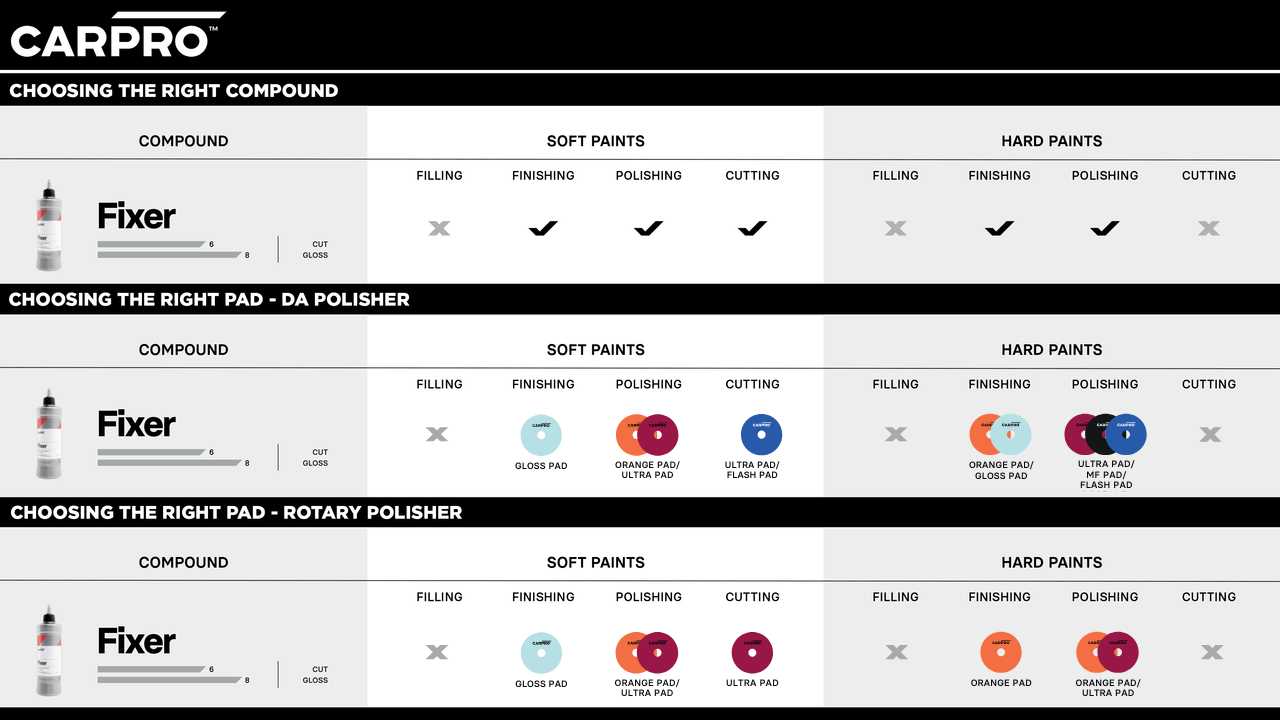The height and width of the screenshot is (720, 1280).
Task: Select the three-pad group in DA hard polishing
Action: [1105, 434]
